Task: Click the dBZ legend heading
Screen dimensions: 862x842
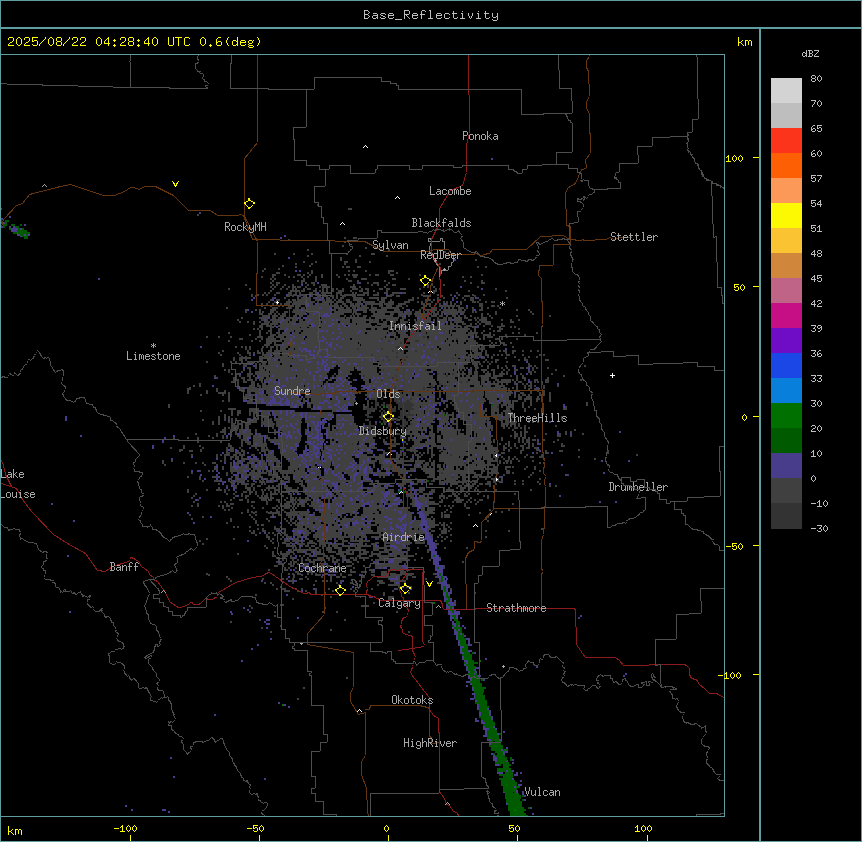Action: click(810, 53)
